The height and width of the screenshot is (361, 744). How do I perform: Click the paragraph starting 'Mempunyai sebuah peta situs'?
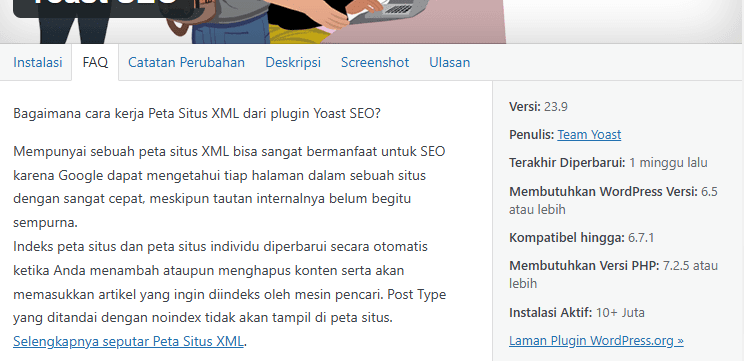pos(229,187)
